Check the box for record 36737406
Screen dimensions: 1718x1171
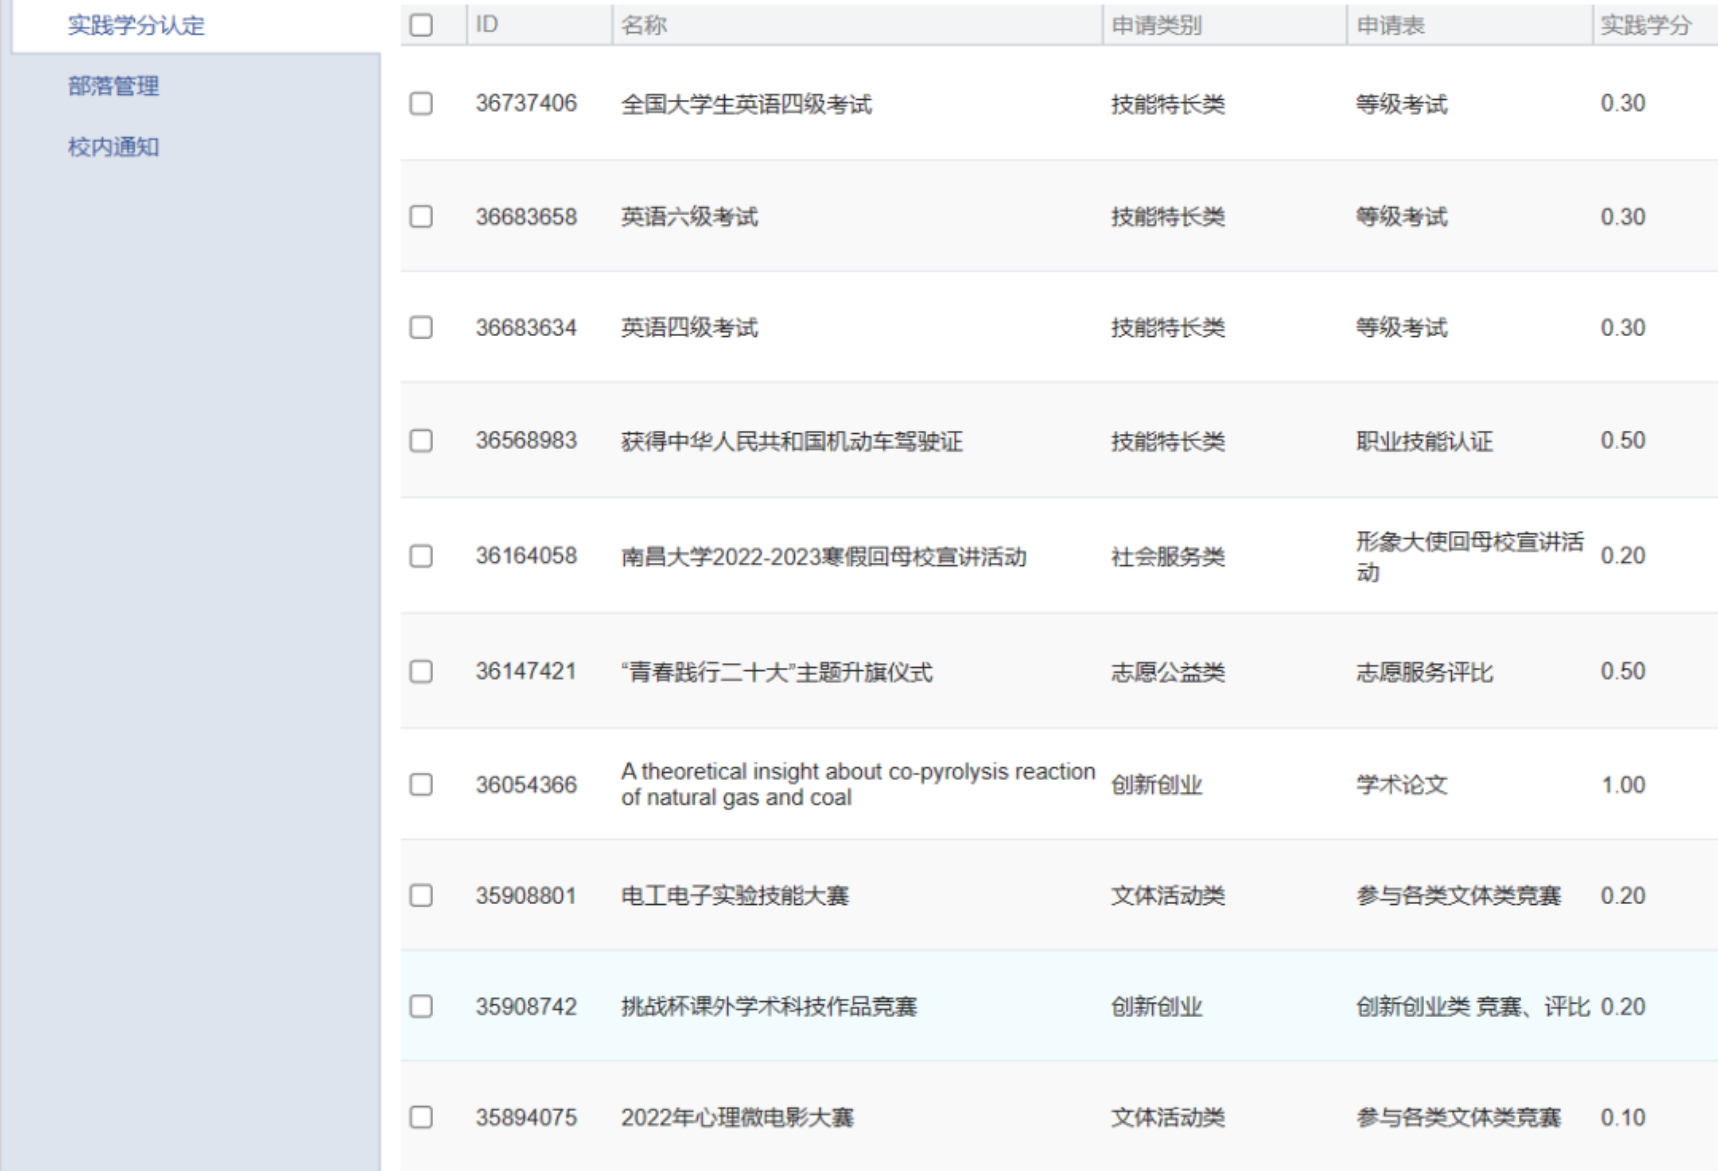421,104
